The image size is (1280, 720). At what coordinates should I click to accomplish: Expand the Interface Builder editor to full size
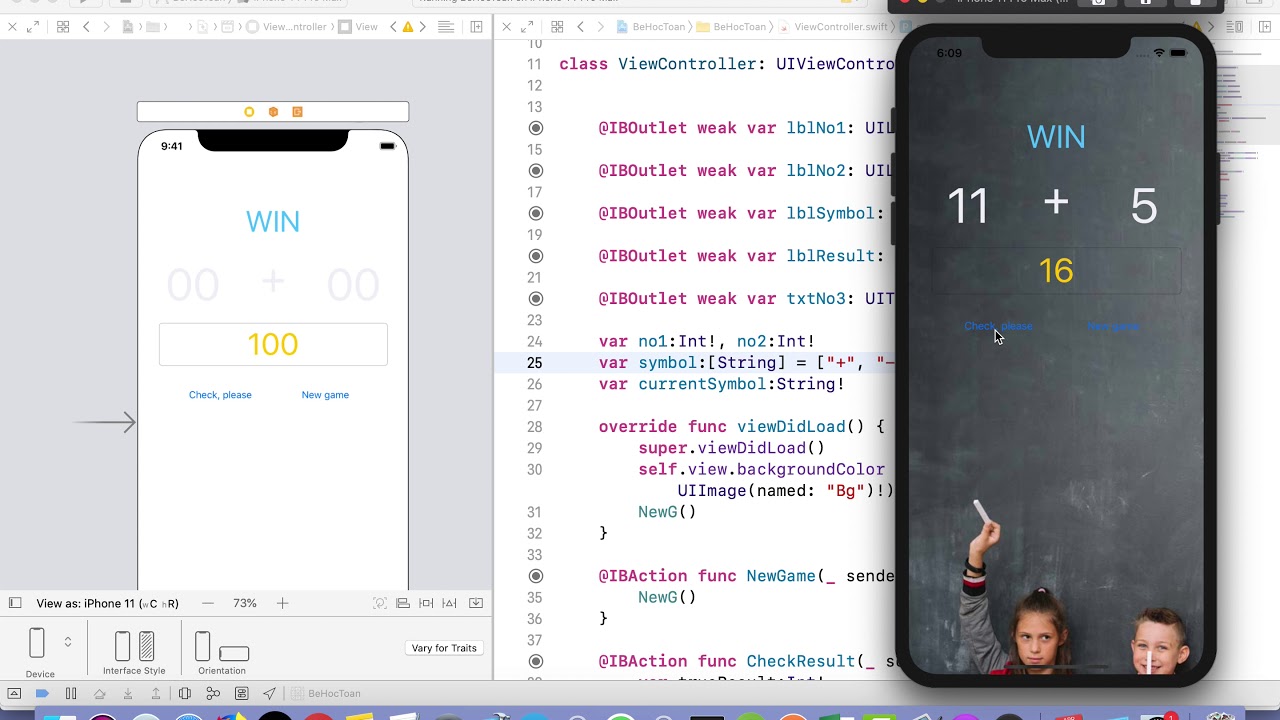tap(33, 27)
